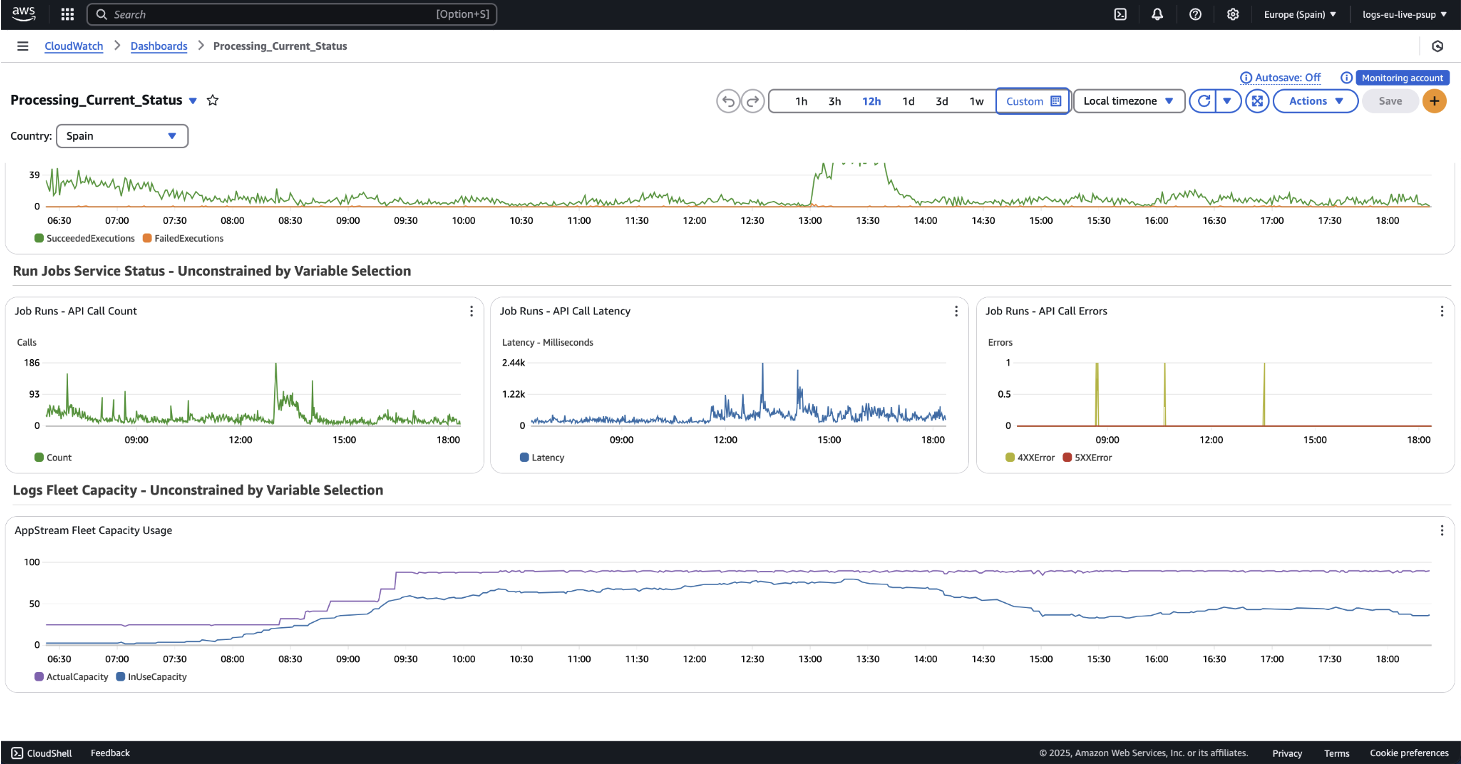The width and height of the screenshot is (1461, 764).
Task: Favorite the dashboard with the star icon
Action: click(213, 100)
